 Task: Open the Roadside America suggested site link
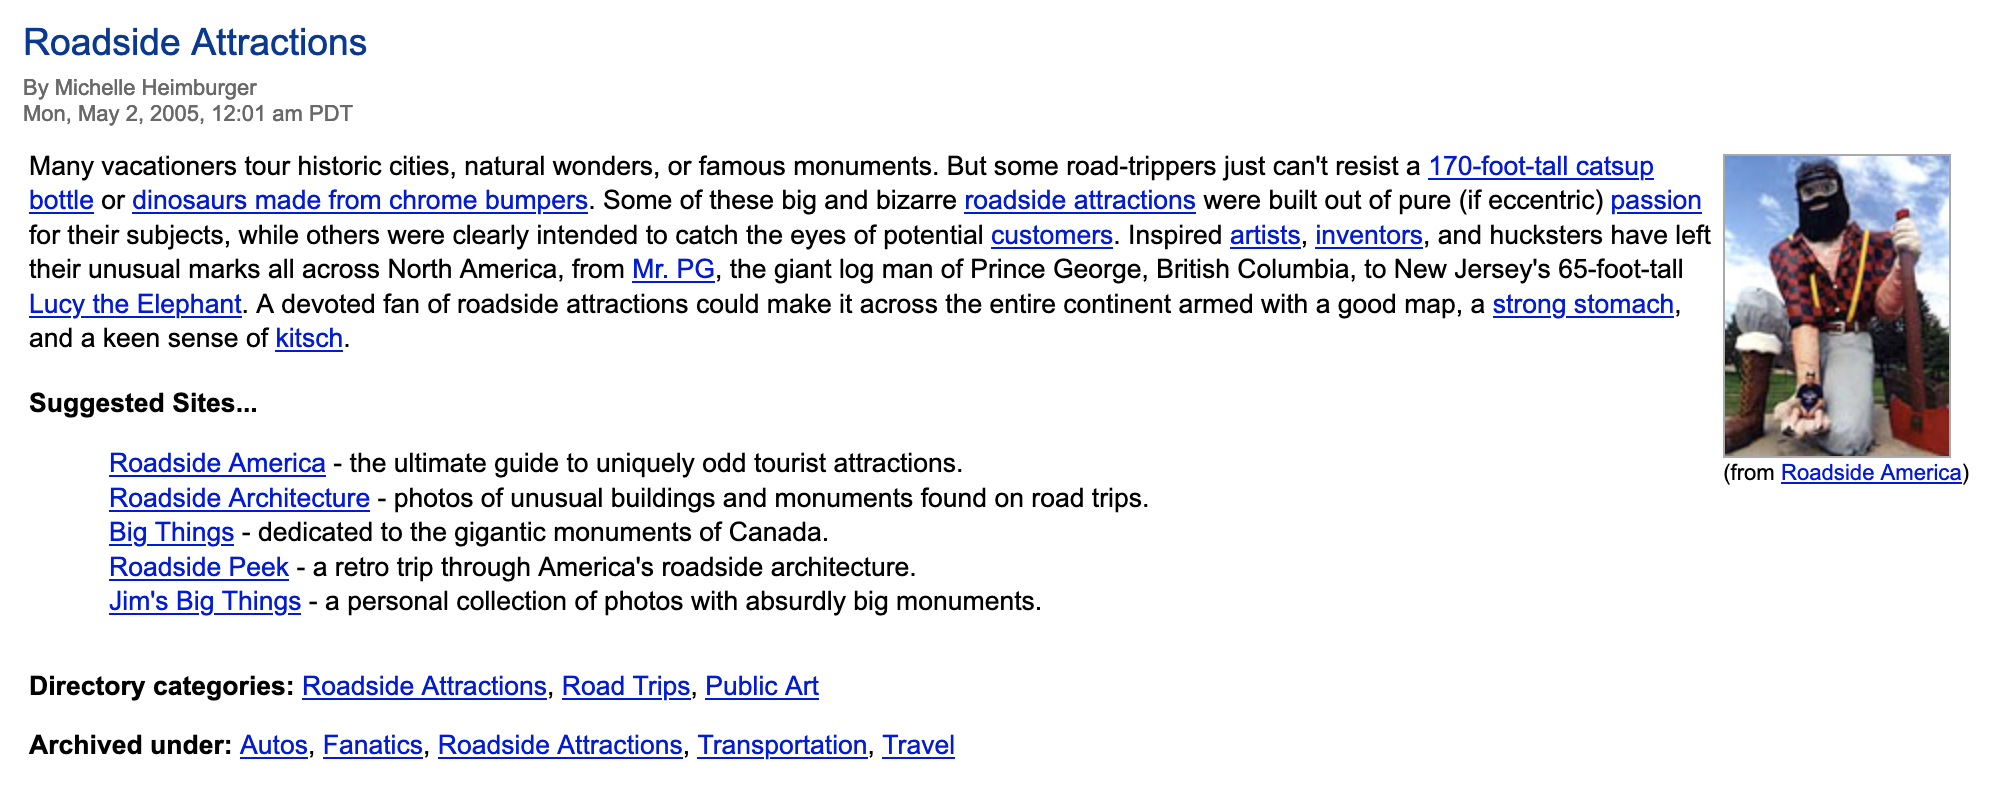pos(217,464)
